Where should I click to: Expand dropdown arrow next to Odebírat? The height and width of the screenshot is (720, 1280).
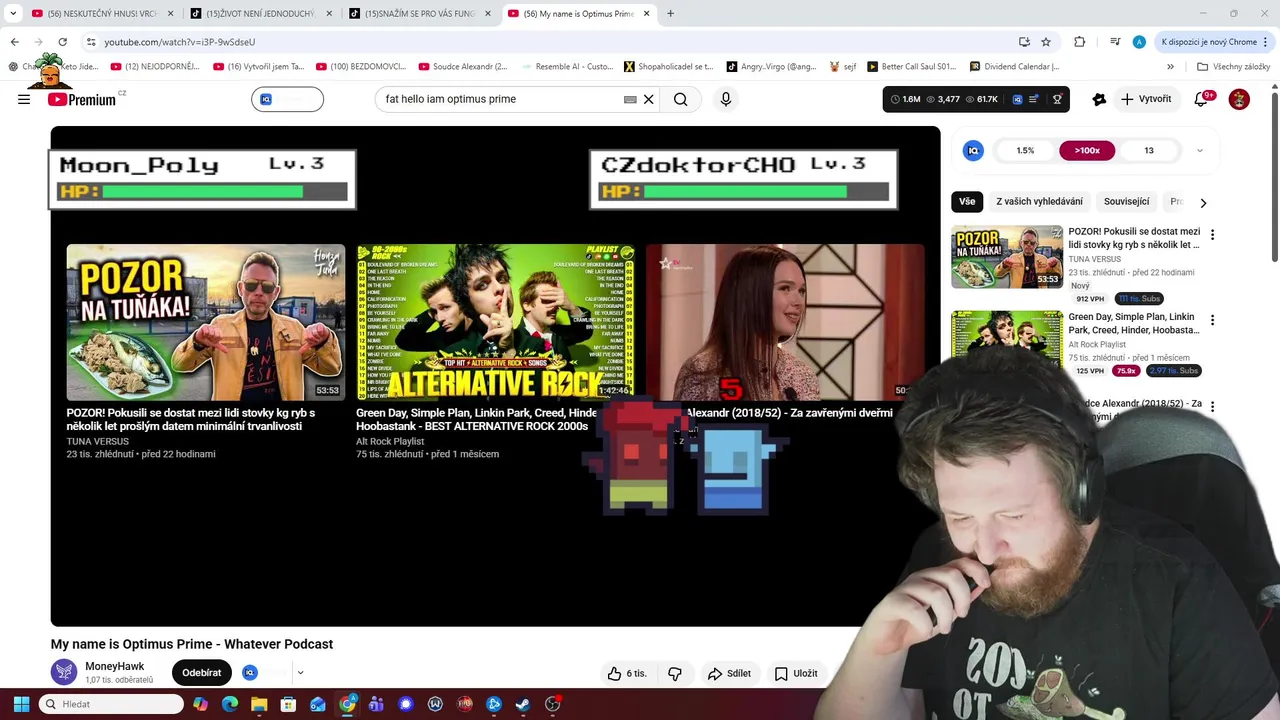coord(300,673)
